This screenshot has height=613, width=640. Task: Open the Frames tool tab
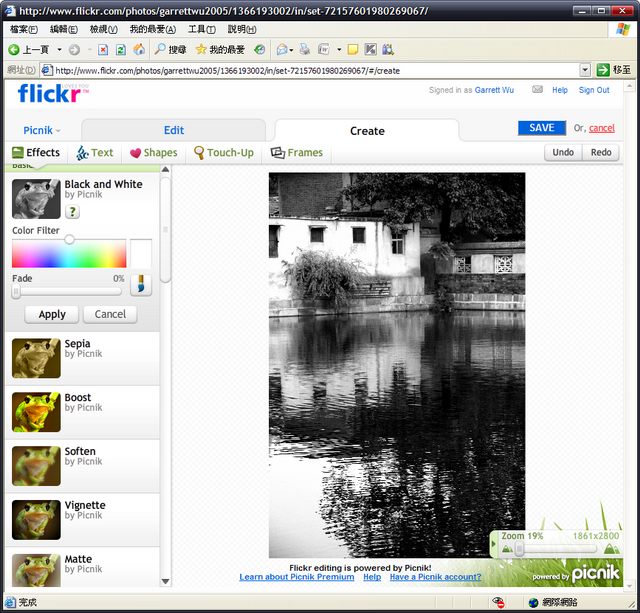[296, 153]
